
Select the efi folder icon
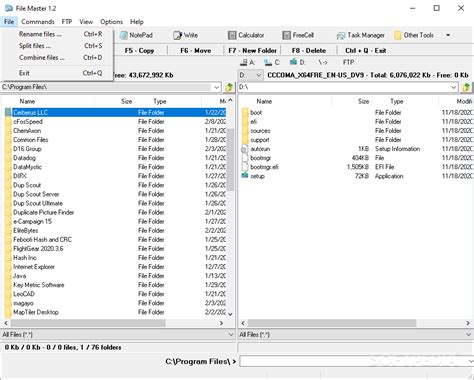click(245, 121)
